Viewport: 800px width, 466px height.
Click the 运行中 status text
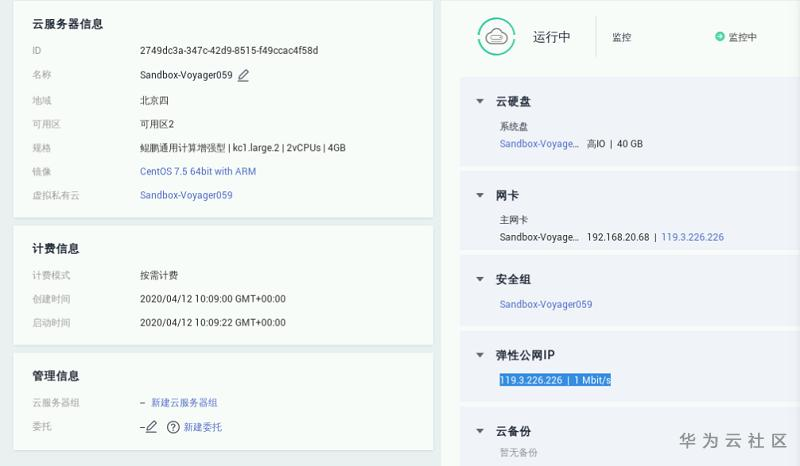point(552,37)
